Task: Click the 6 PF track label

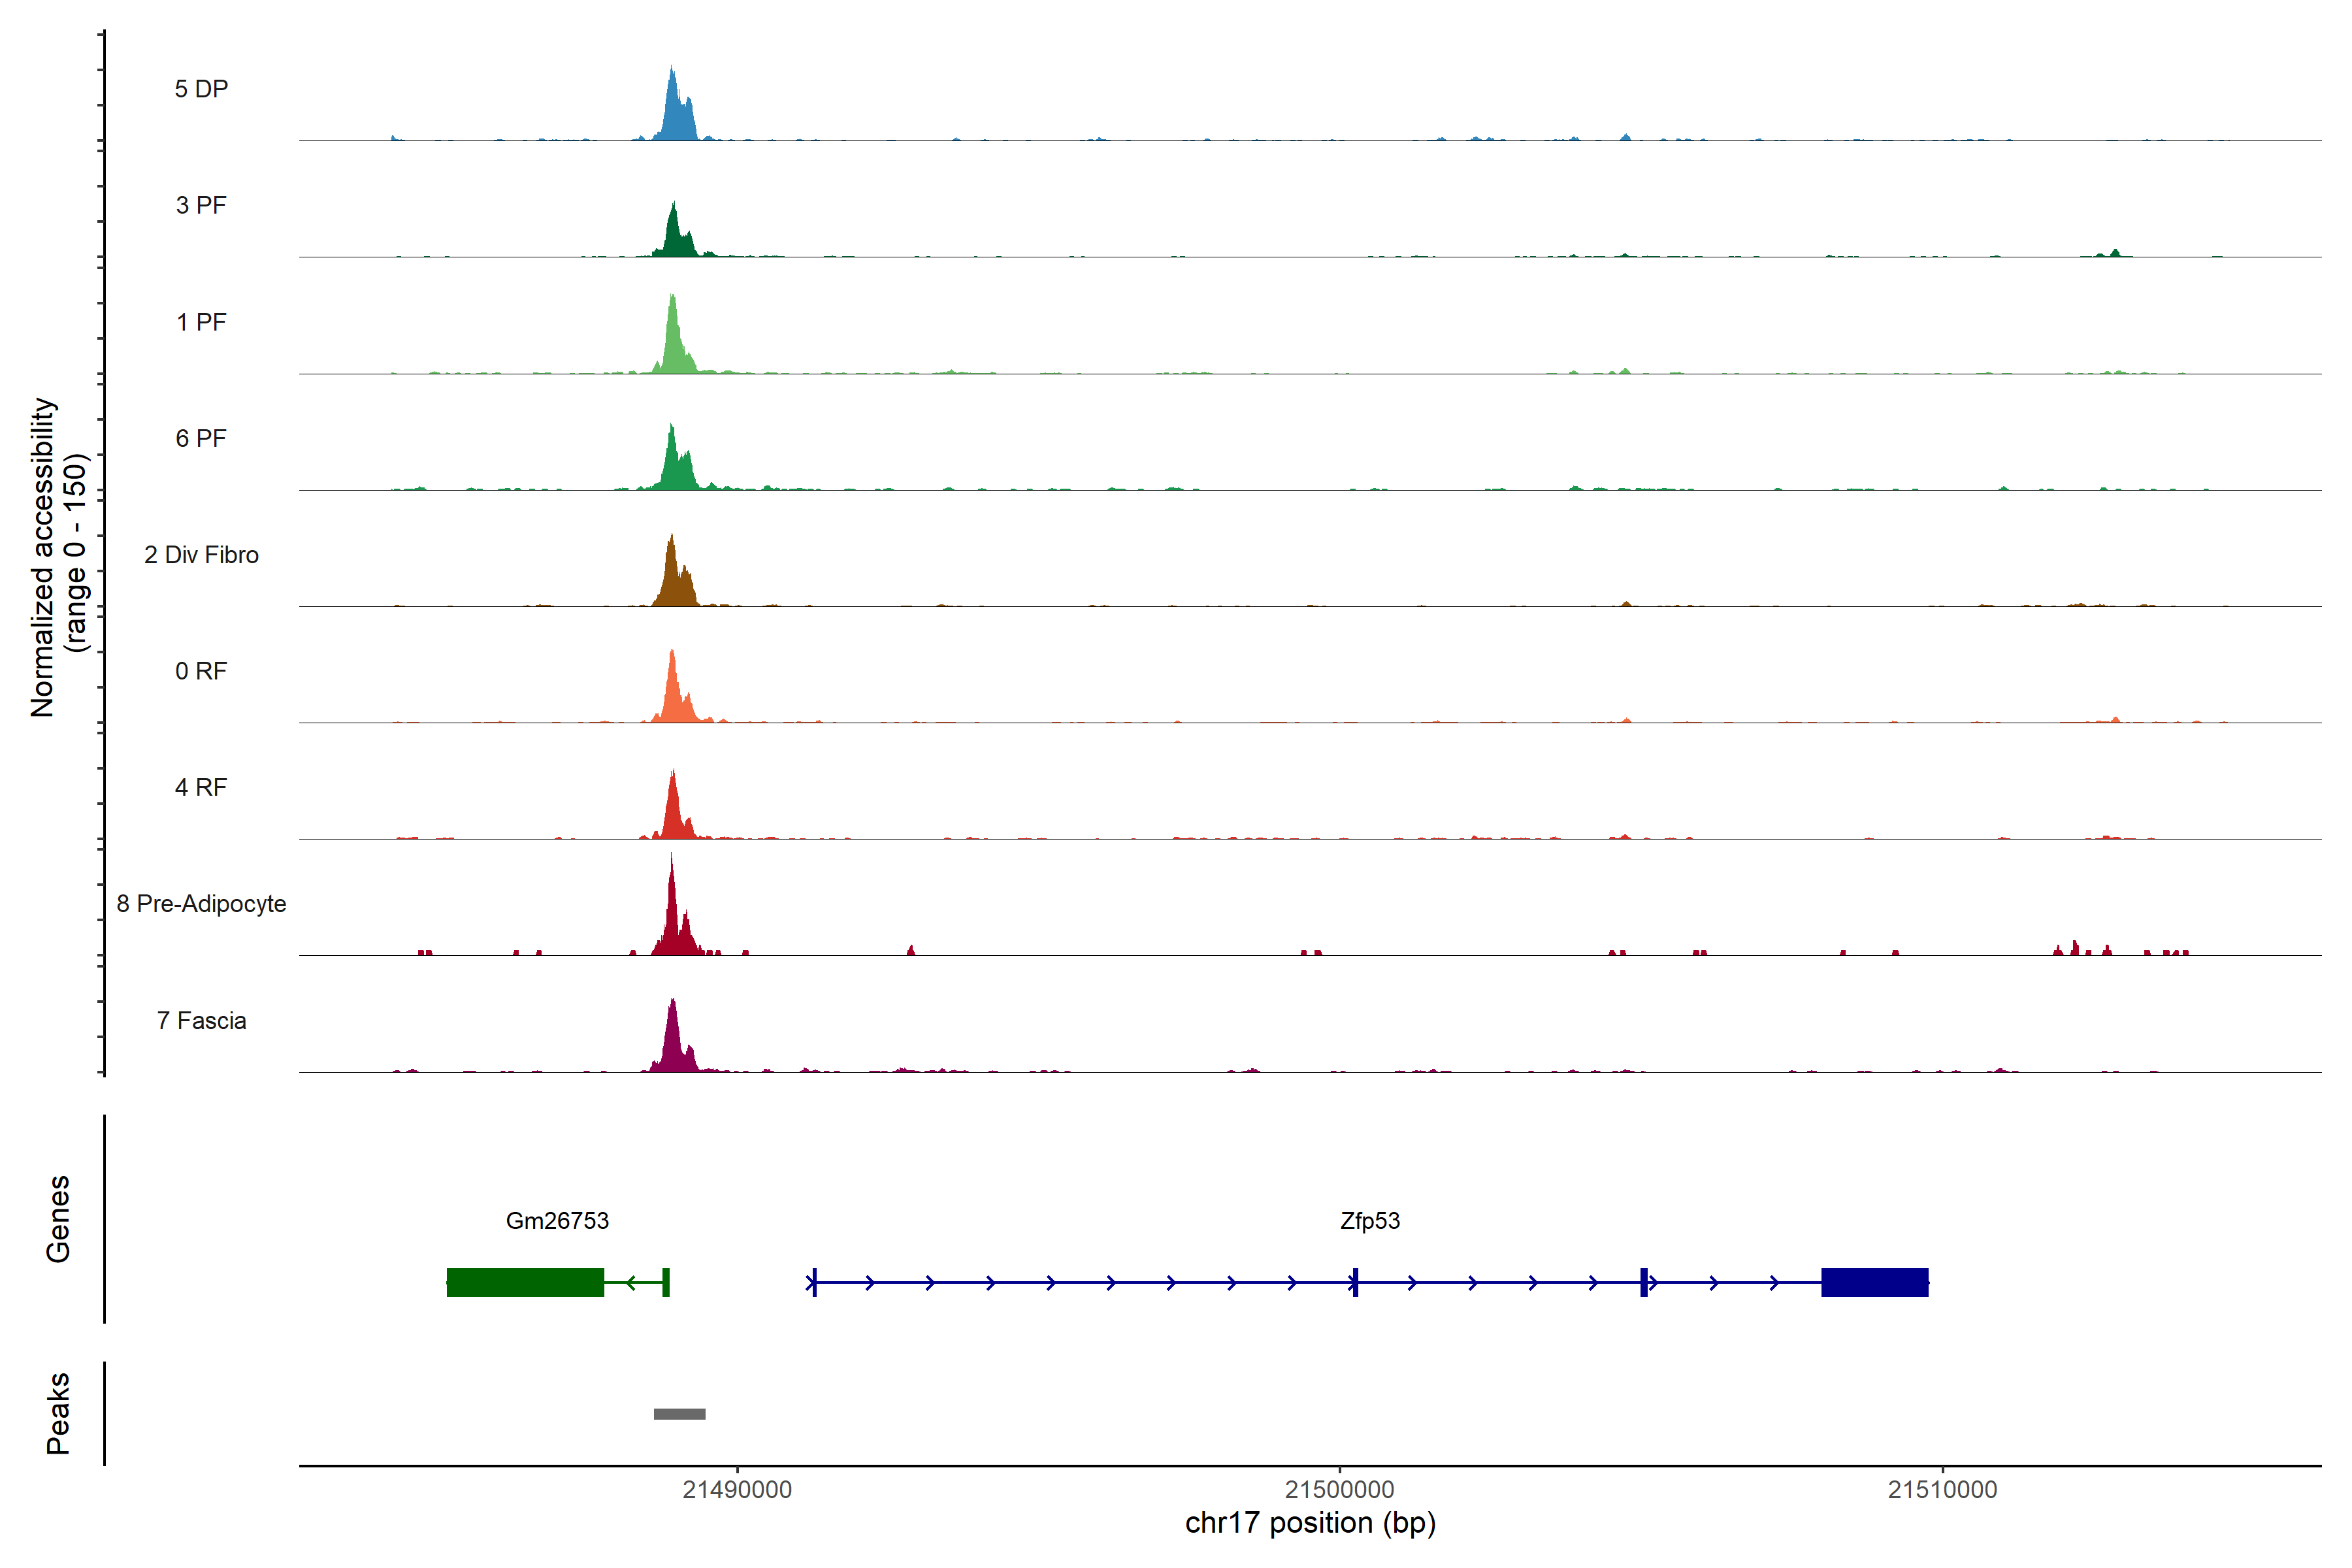Action: point(201,438)
